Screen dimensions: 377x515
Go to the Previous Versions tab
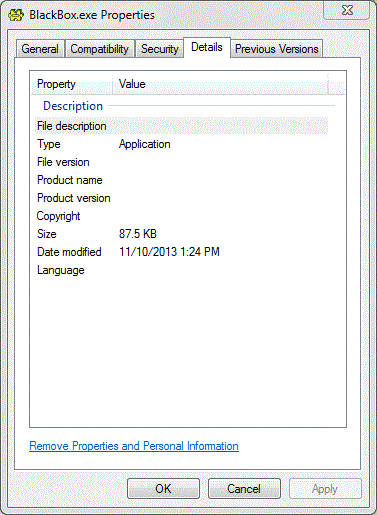pos(277,49)
